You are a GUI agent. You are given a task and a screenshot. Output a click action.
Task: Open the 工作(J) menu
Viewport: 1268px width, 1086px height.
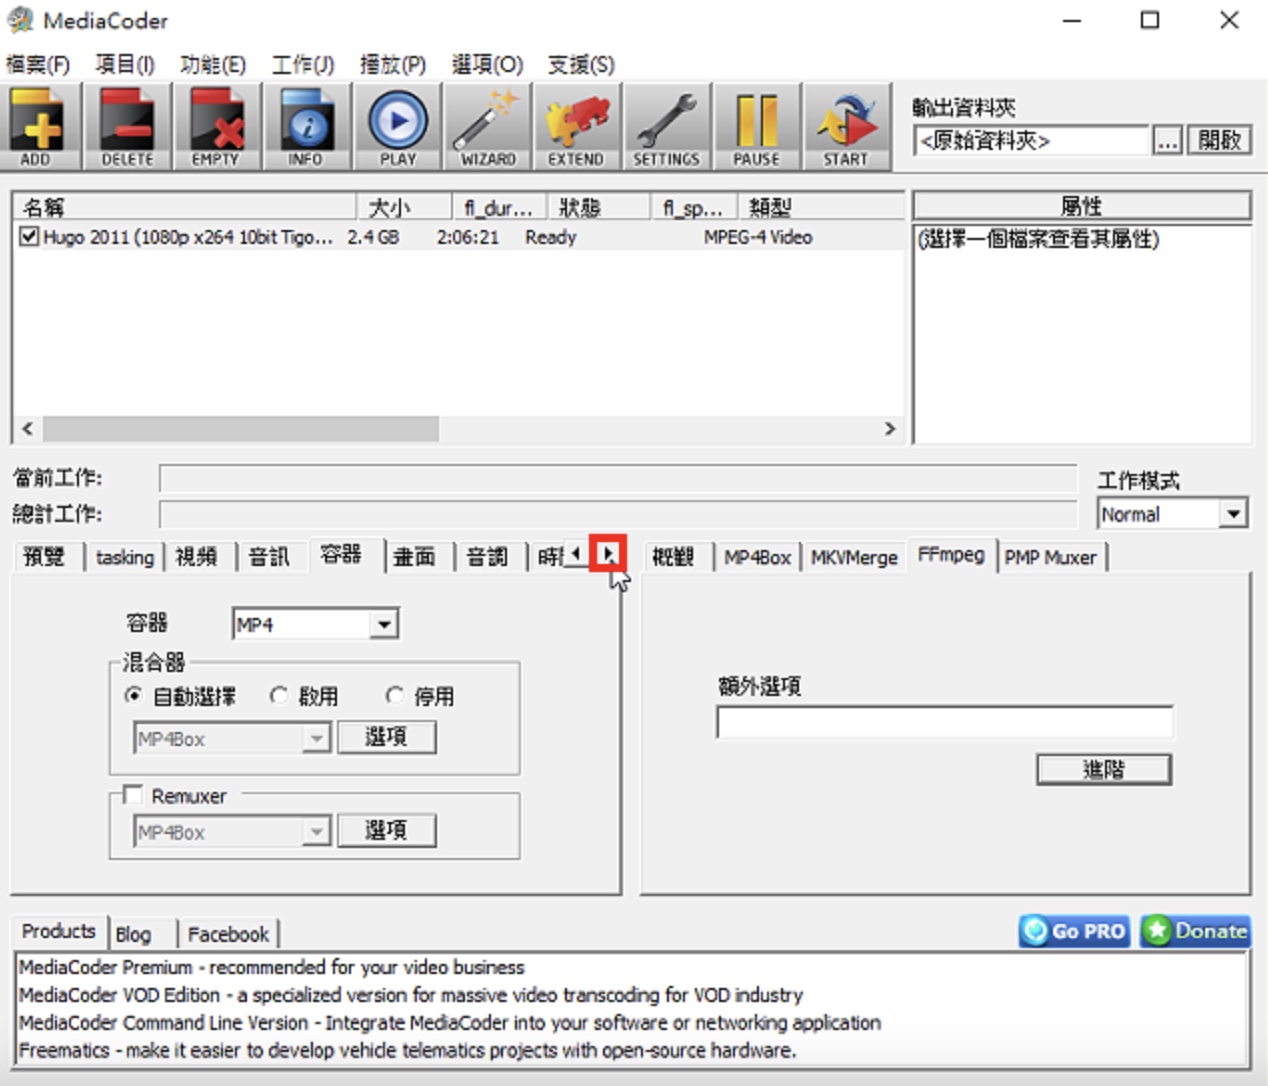coord(303,65)
